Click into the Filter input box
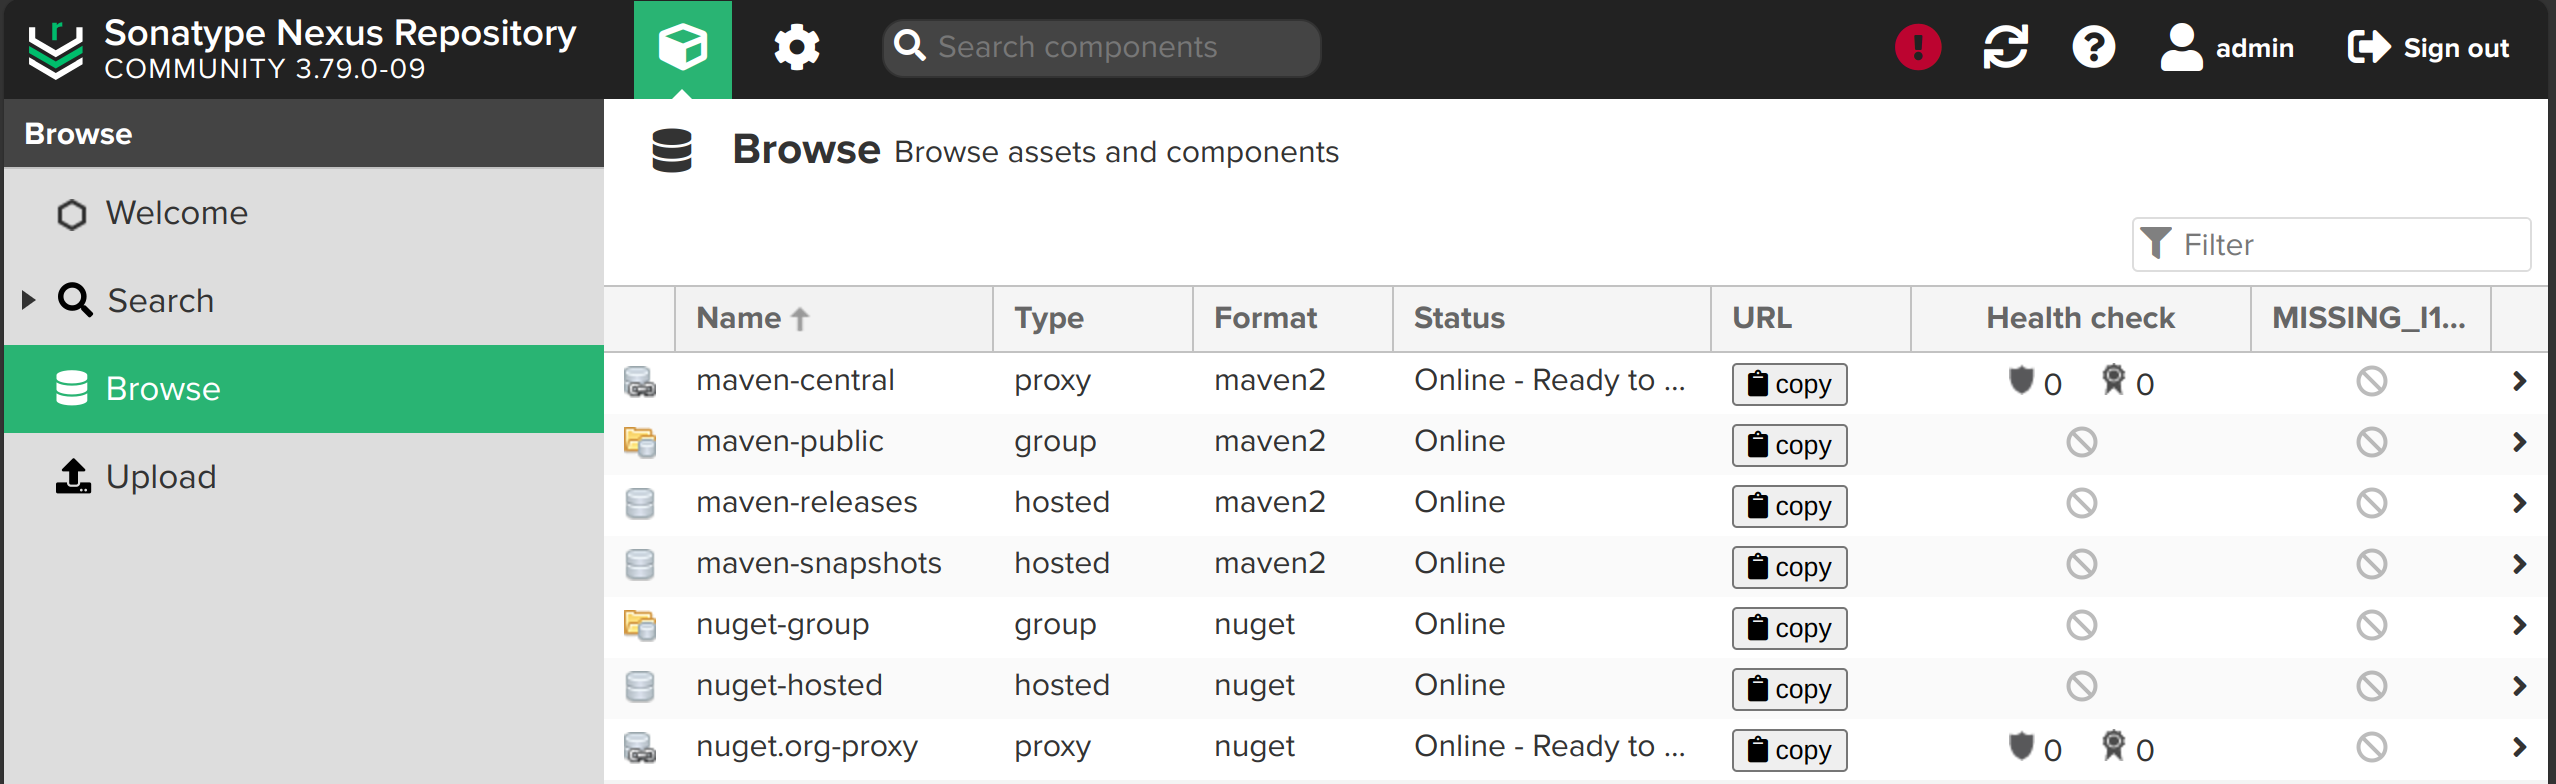The image size is (2556, 784). (x=2332, y=244)
